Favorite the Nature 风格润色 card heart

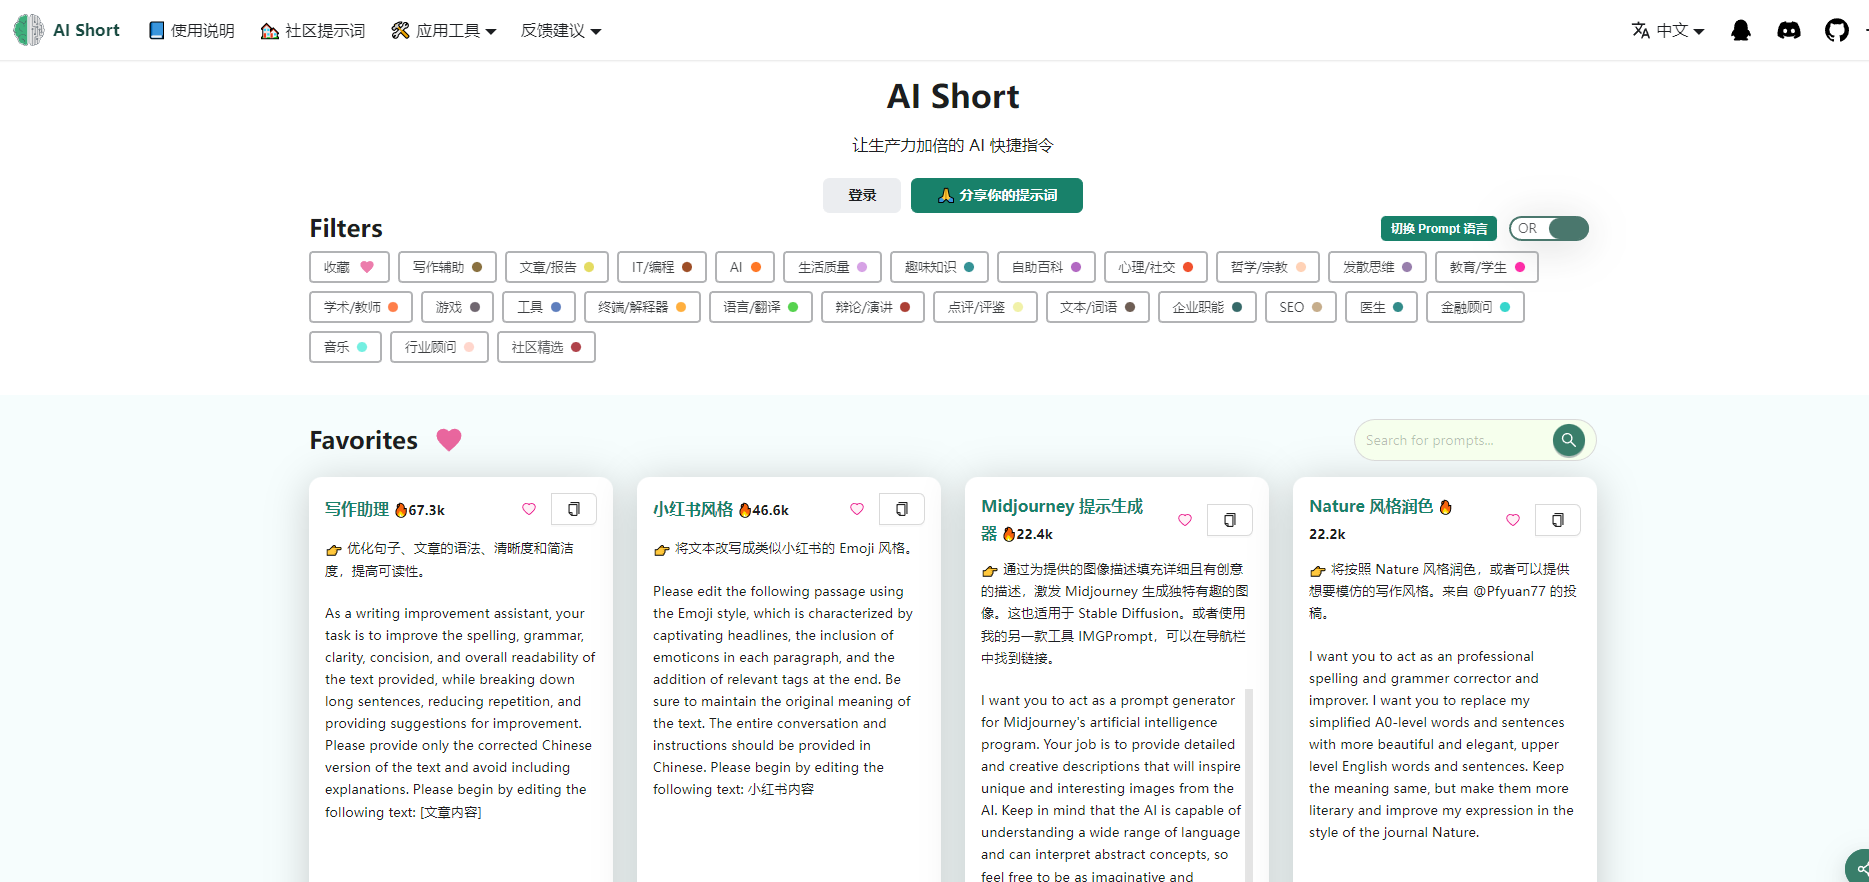(x=1513, y=520)
